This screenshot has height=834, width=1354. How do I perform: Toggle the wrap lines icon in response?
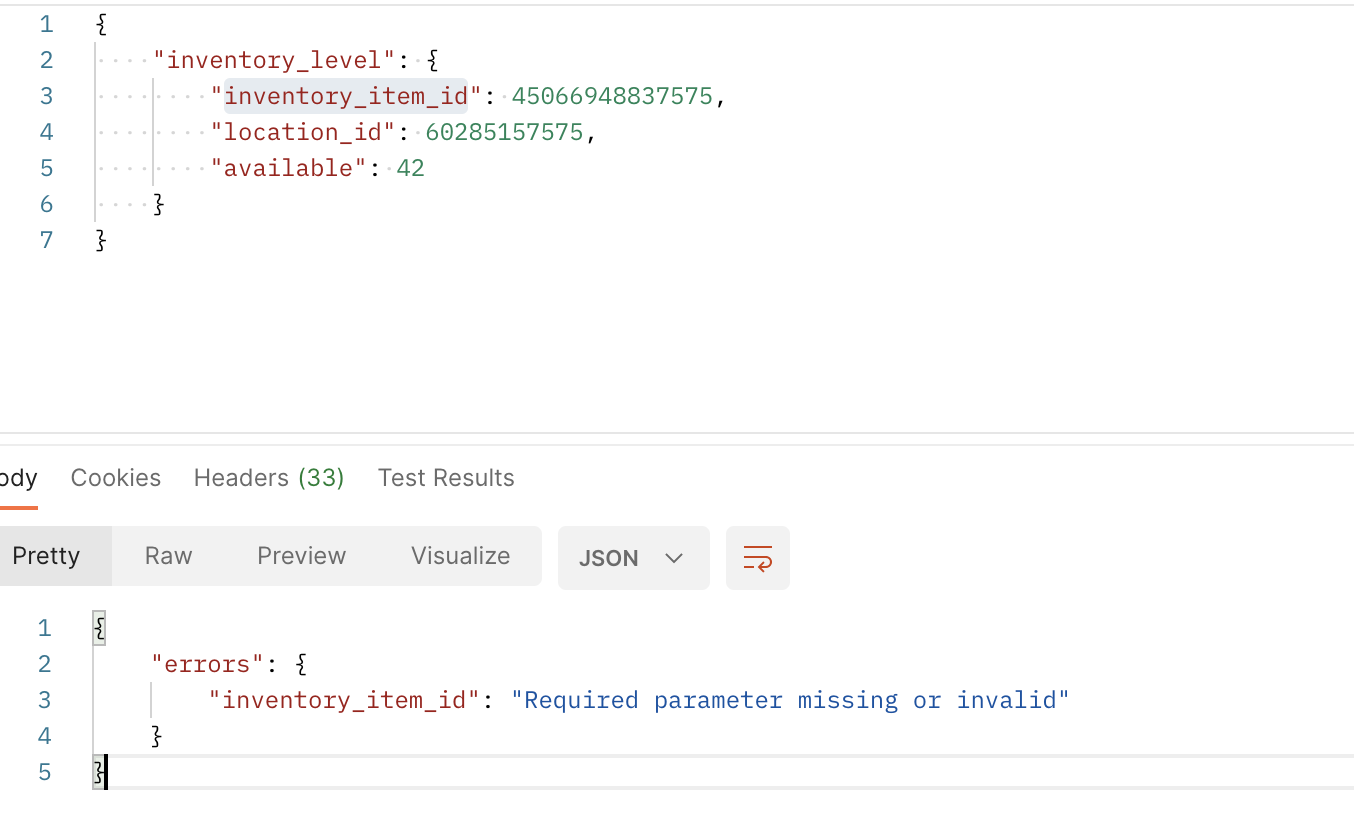click(757, 558)
